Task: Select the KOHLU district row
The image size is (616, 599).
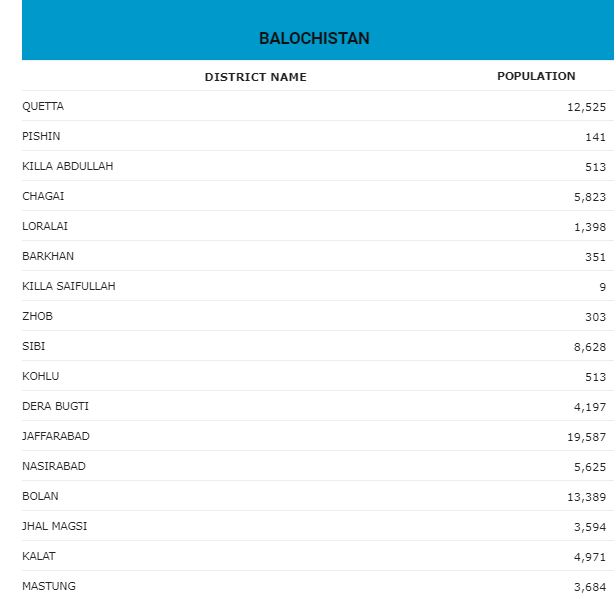Action: [x=40, y=376]
